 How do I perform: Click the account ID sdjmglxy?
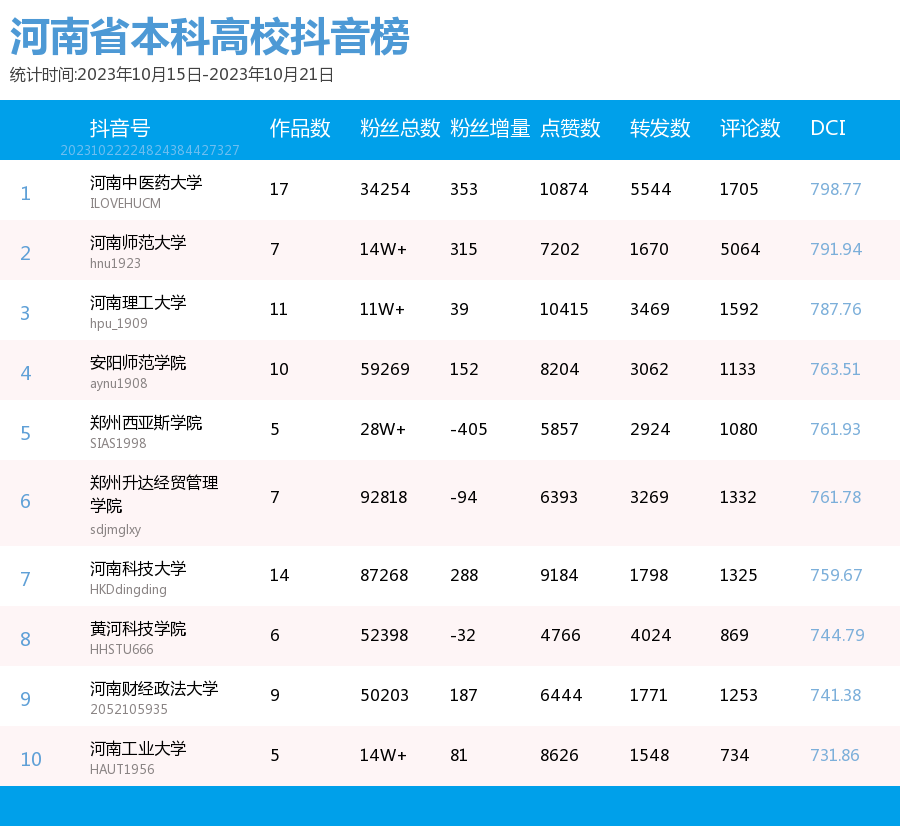point(115,529)
